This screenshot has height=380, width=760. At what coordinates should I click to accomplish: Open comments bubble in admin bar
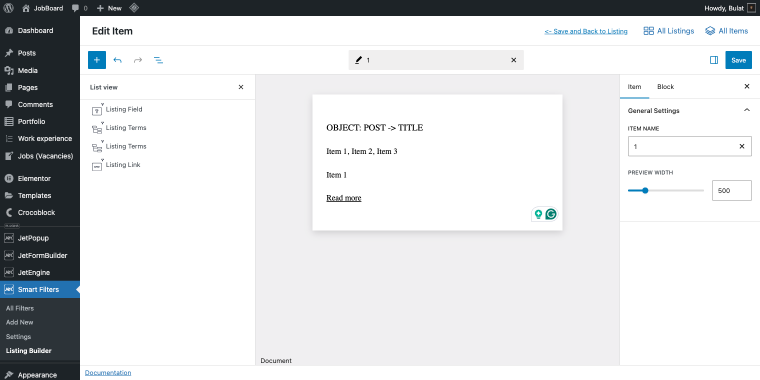coord(79,8)
